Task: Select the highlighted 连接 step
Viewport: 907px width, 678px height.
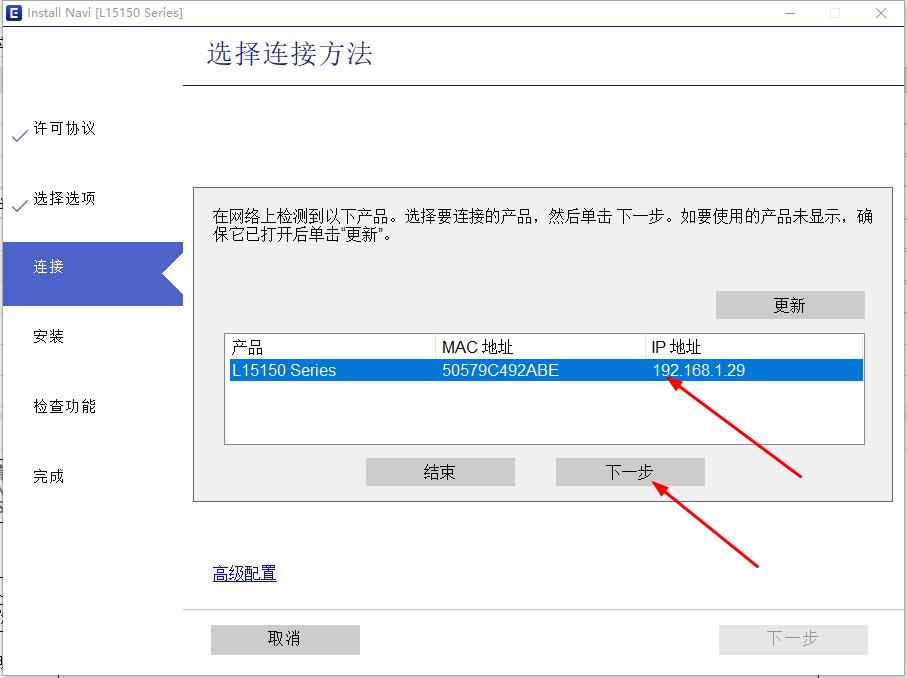Action: pos(49,267)
